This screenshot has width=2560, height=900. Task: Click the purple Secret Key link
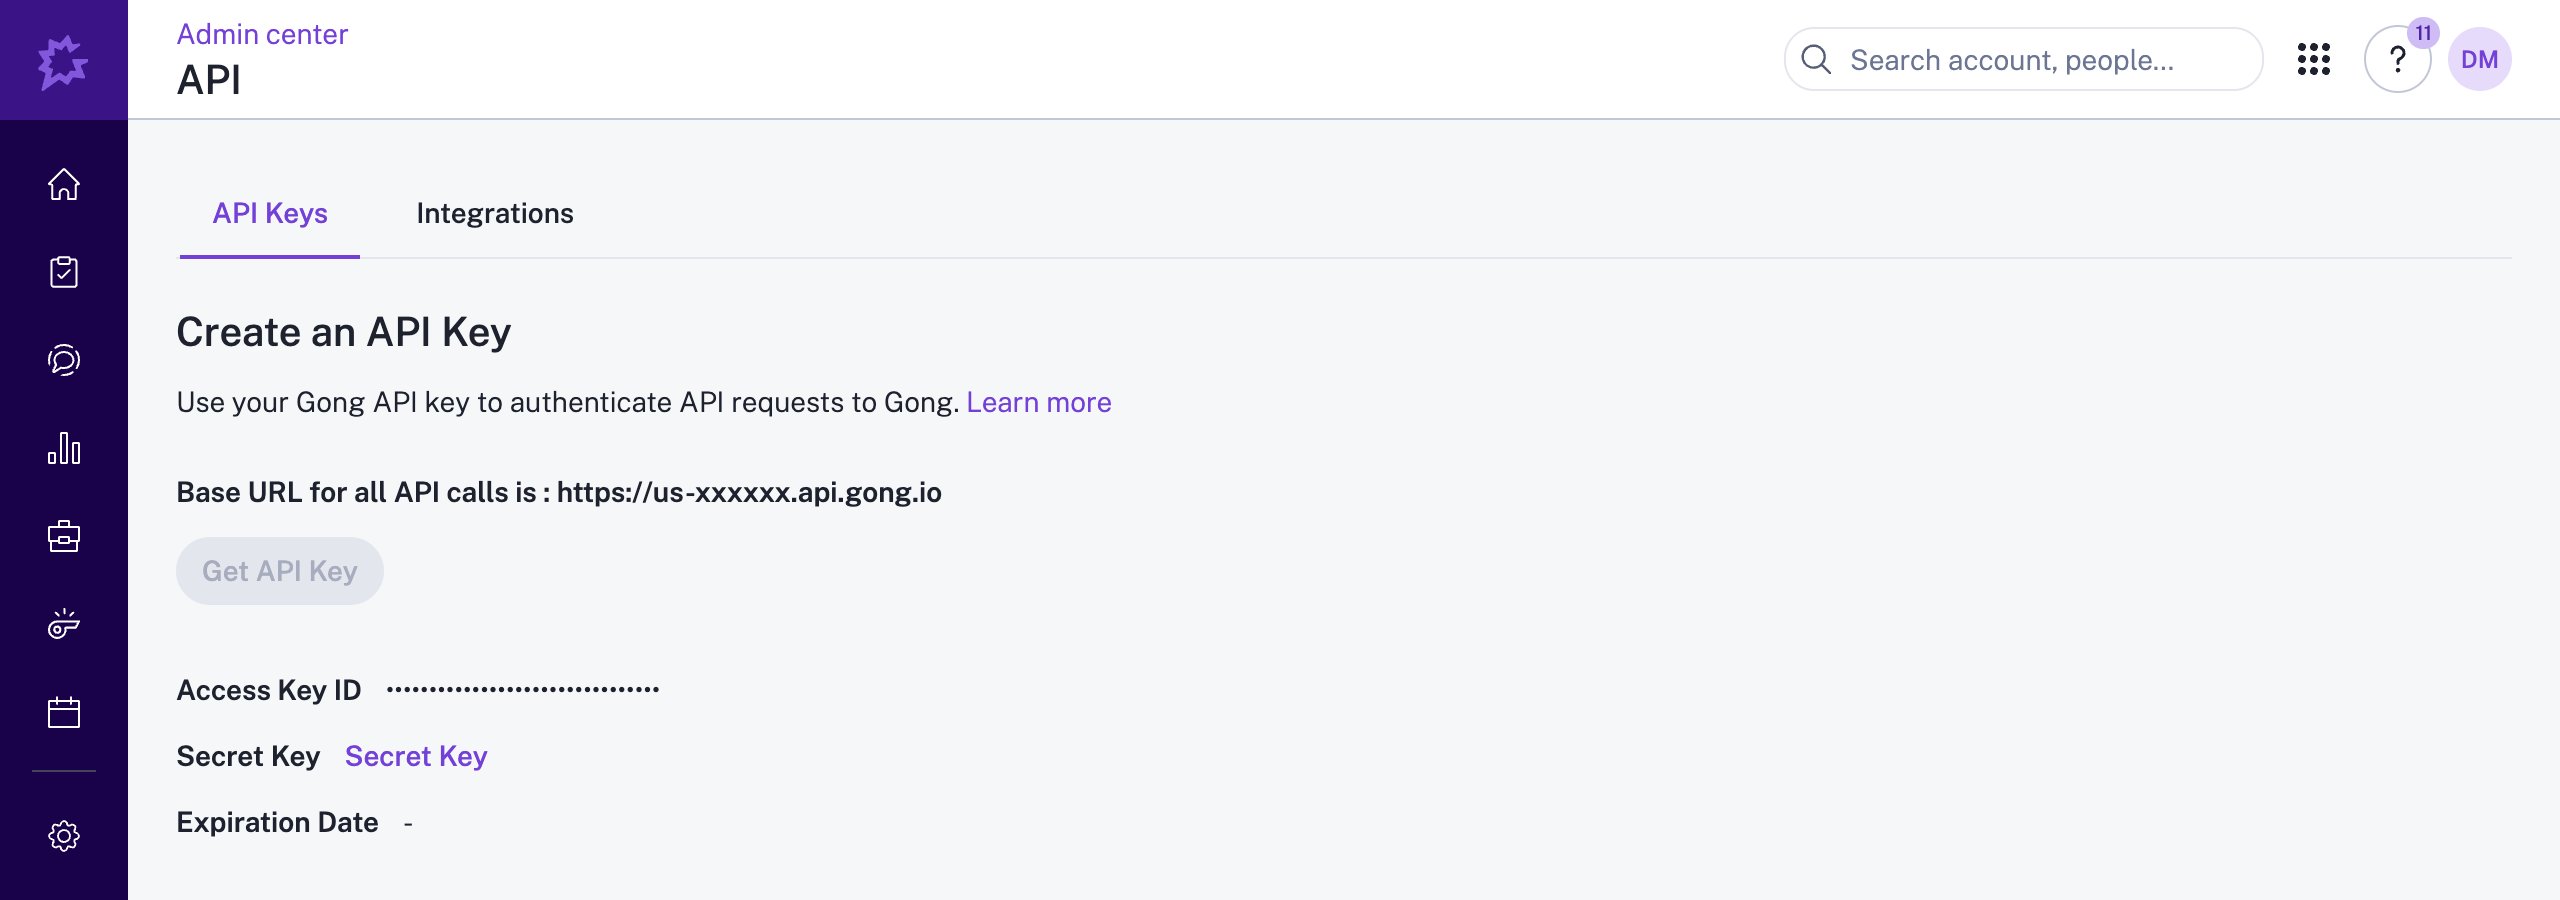click(416, 756)
